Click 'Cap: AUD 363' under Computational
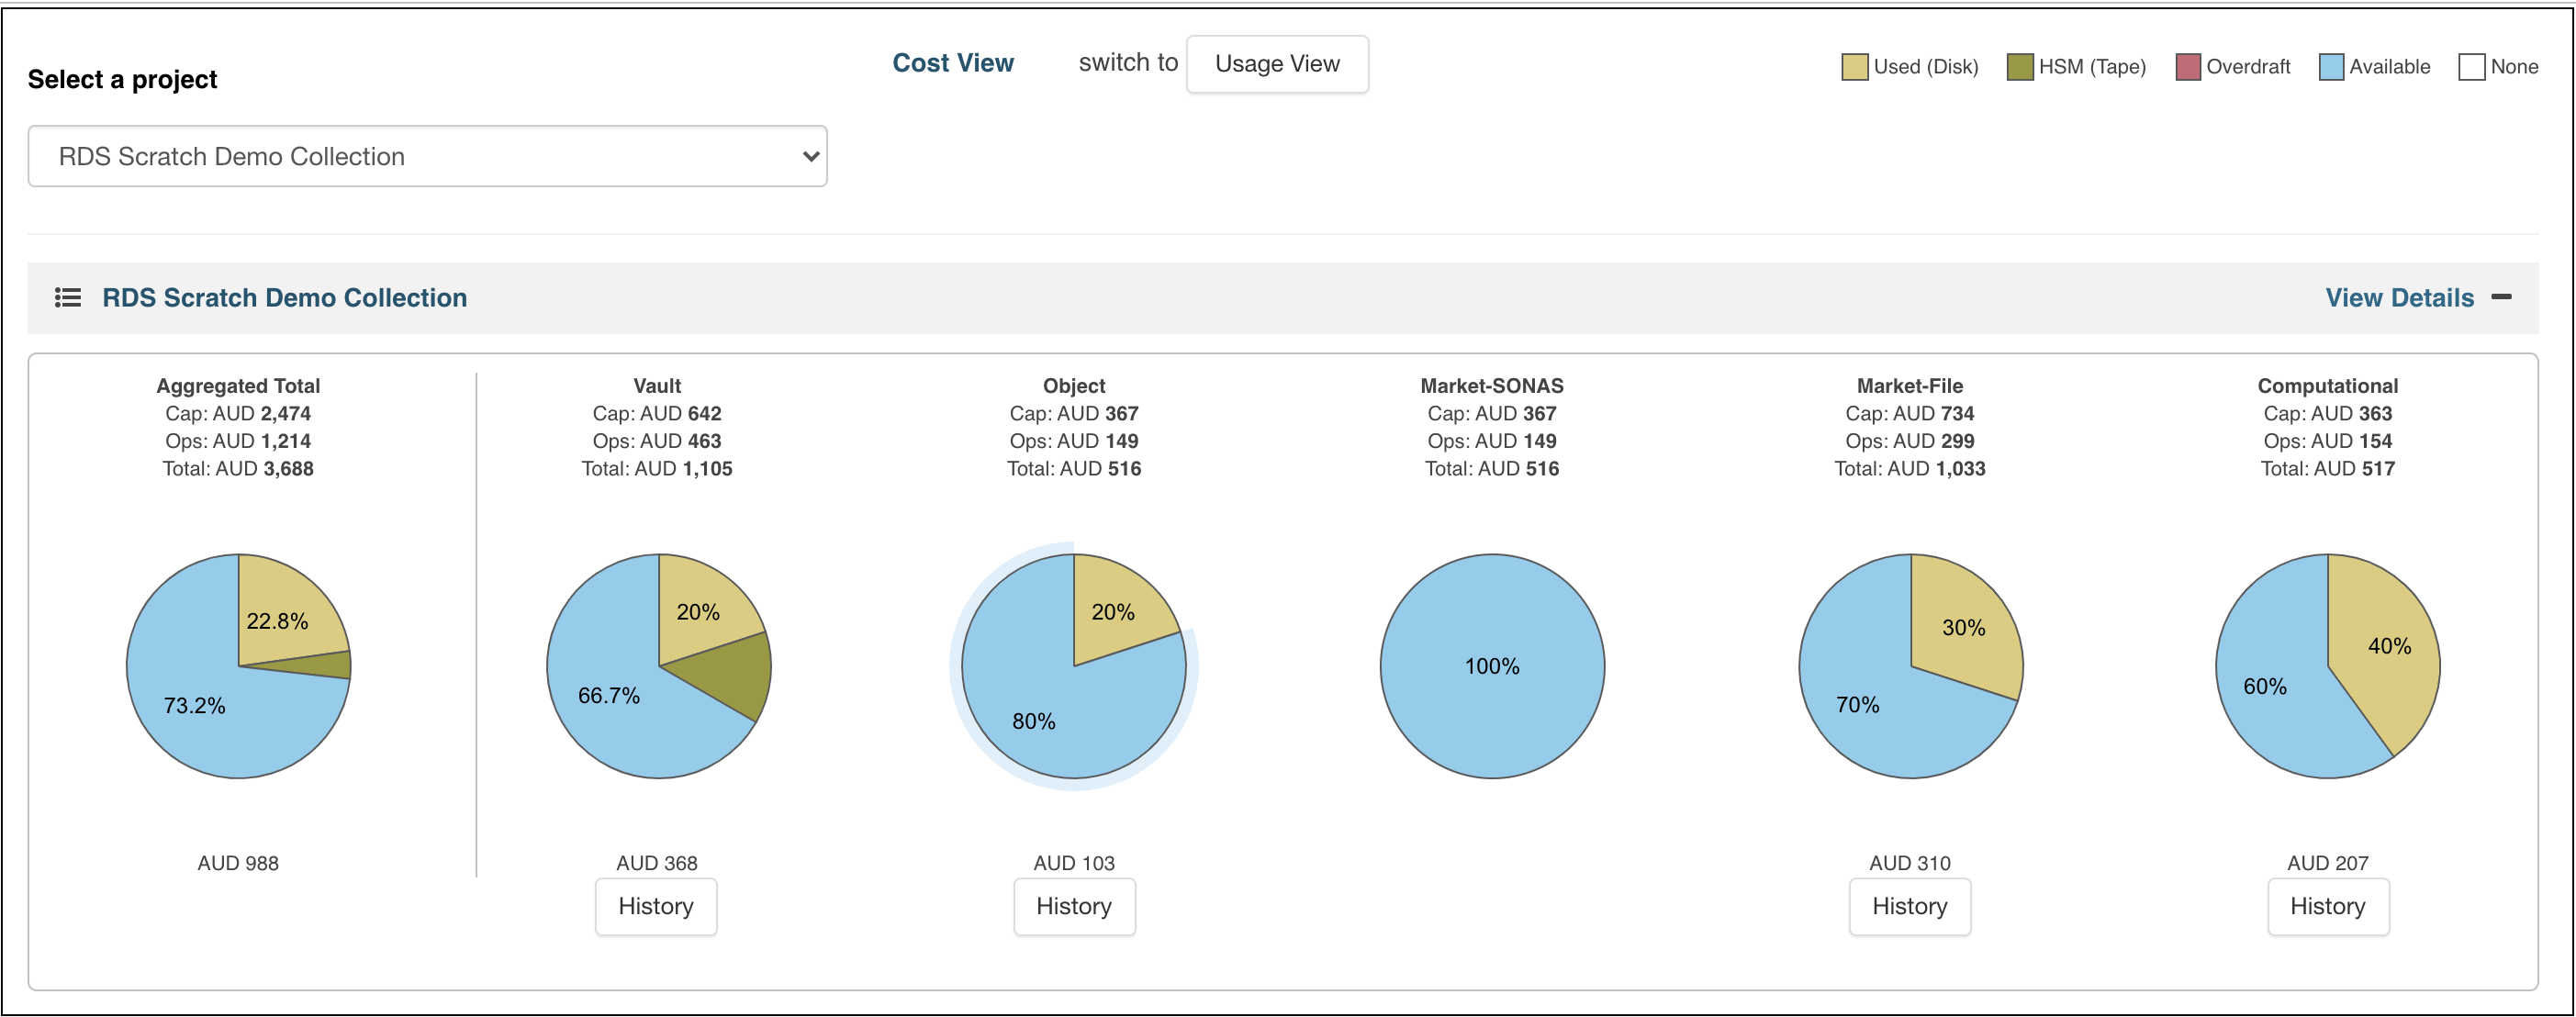Viewport: 2576px width, 1017px height. [2328, 414]
